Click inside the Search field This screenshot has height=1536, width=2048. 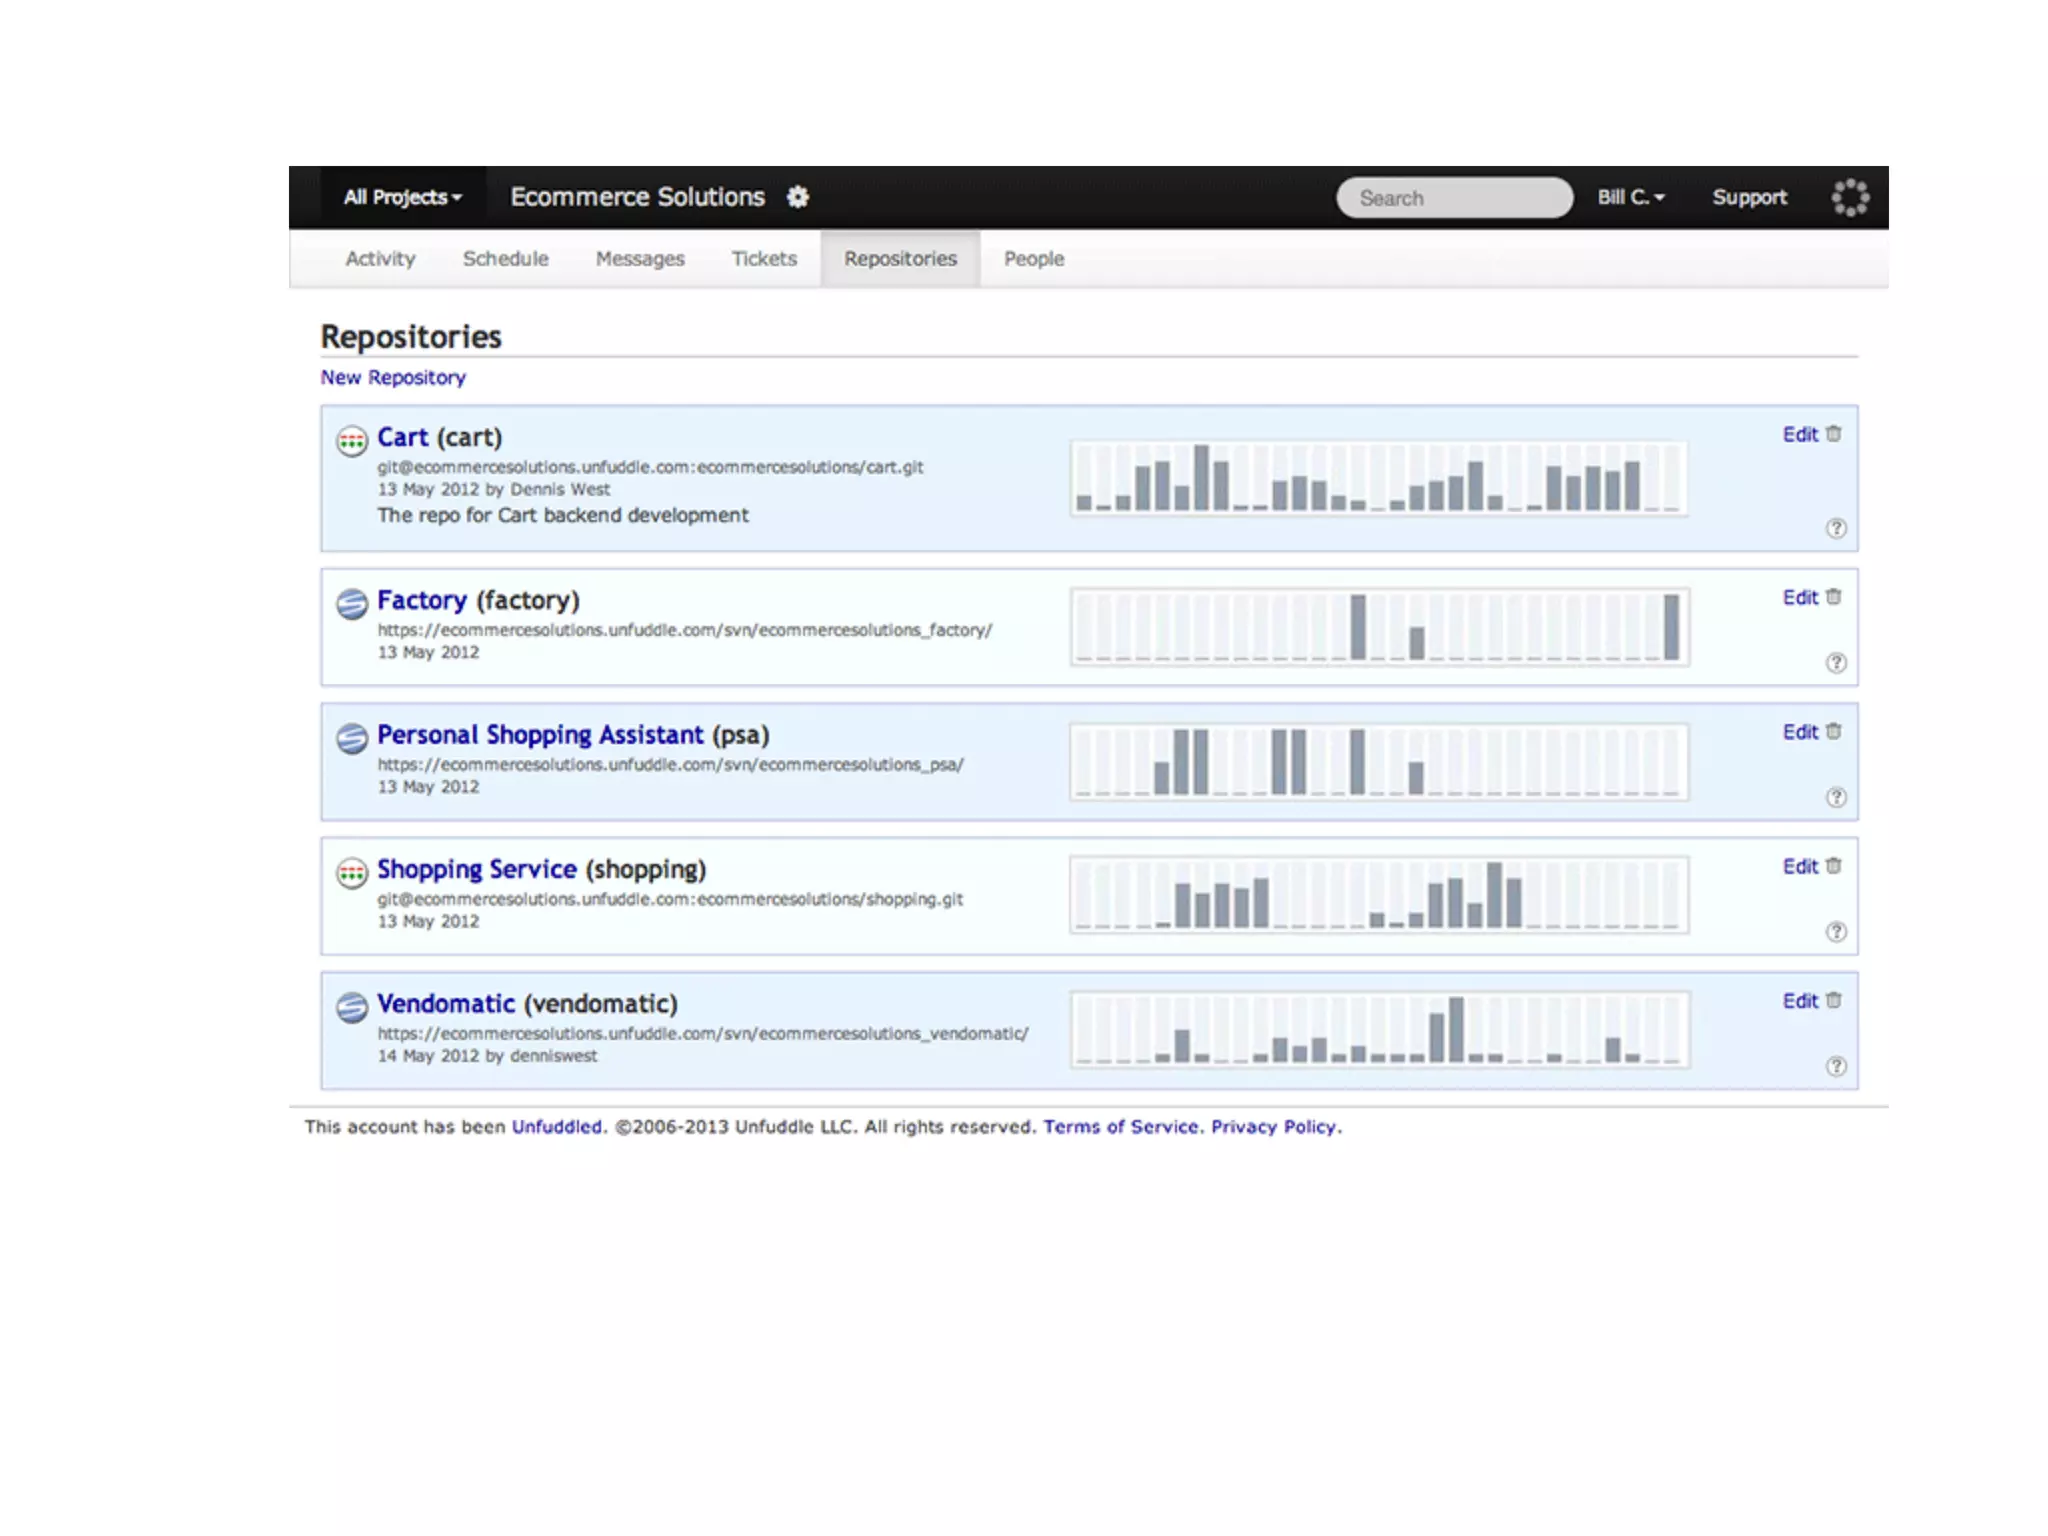point(1454,198)
